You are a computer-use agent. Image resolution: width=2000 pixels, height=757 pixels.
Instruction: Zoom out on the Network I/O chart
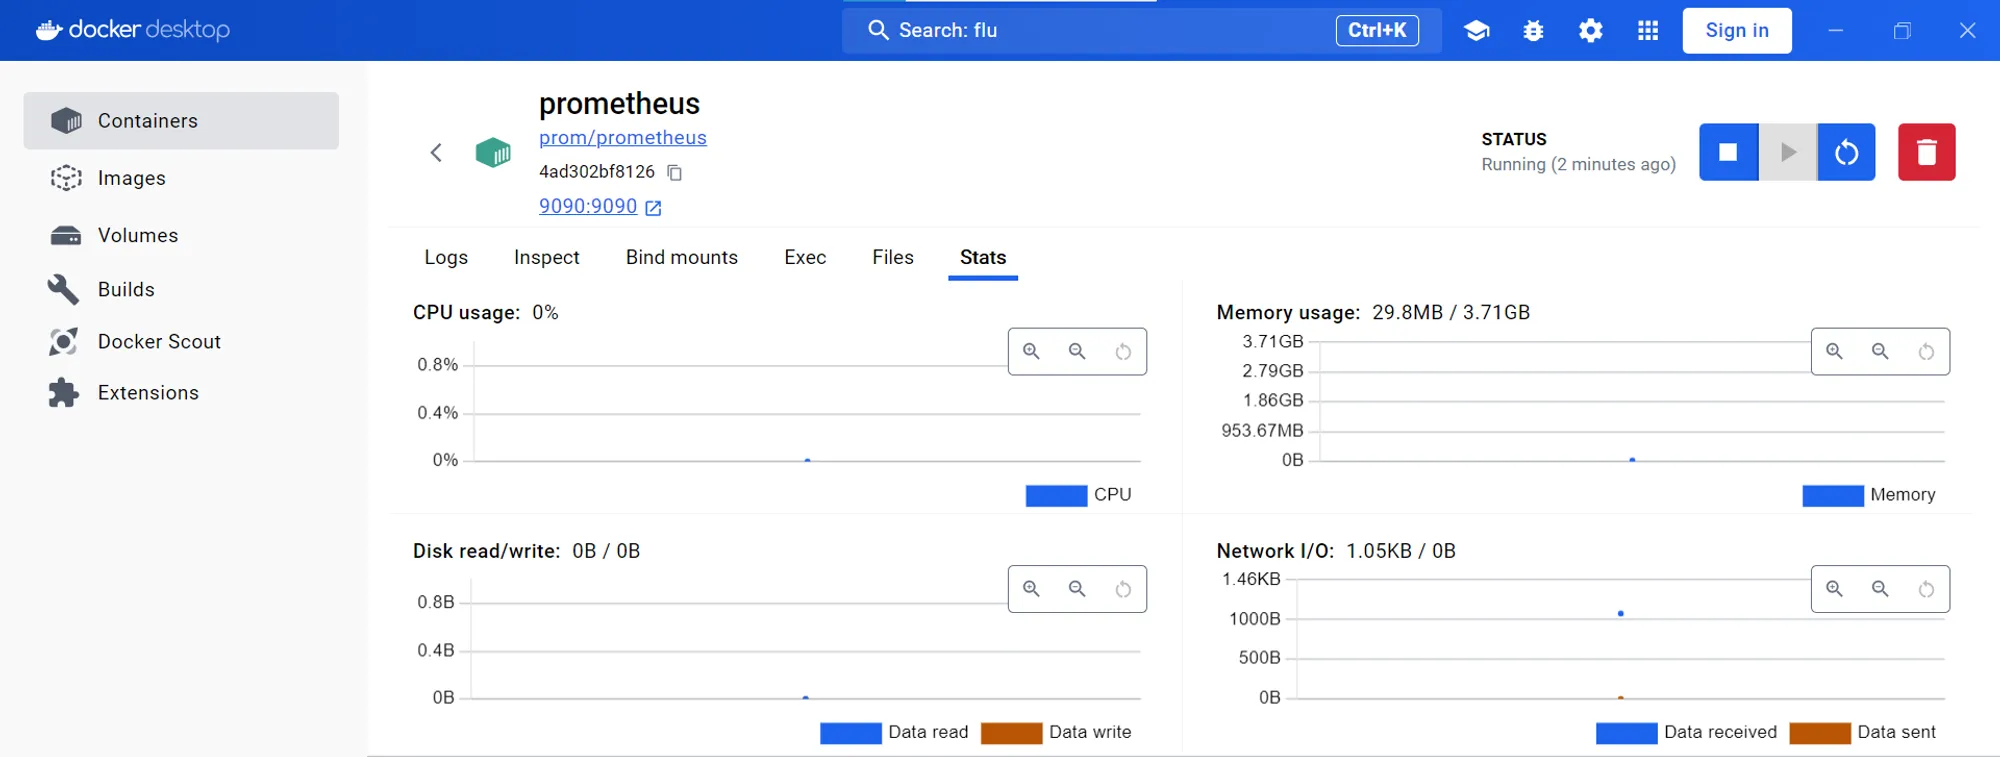pos(1880,589)
